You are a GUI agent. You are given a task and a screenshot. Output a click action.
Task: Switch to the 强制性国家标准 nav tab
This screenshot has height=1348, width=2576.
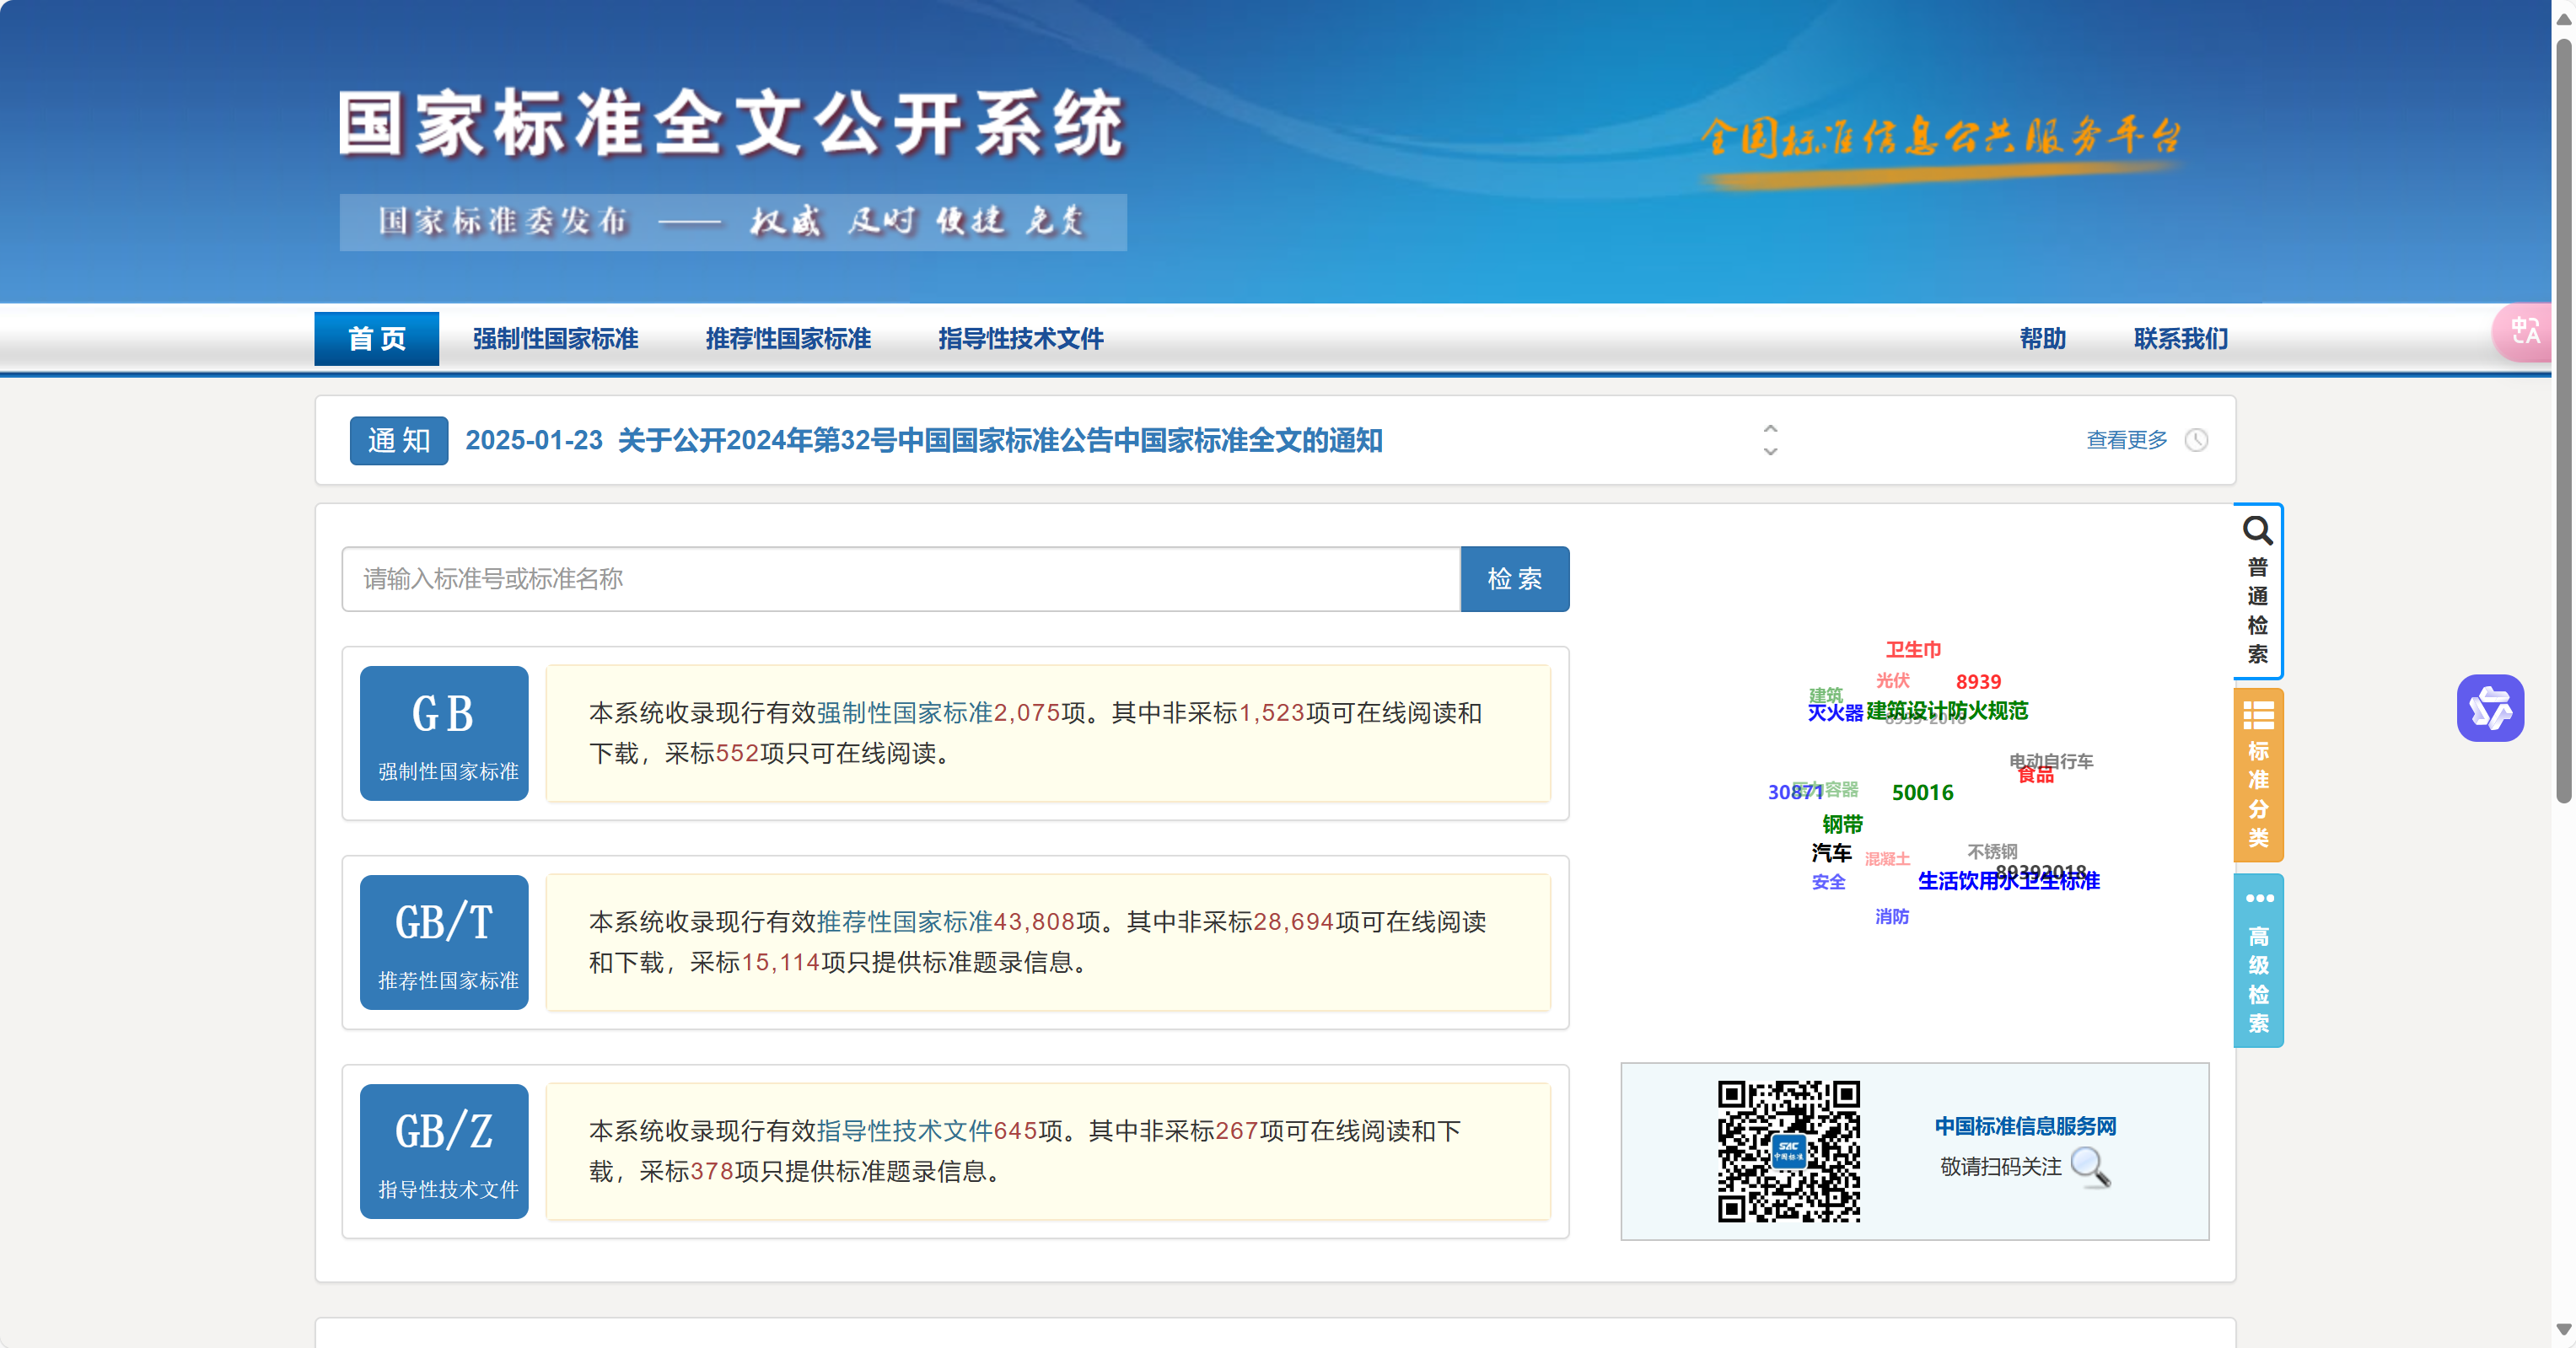[x=555, y=339]
